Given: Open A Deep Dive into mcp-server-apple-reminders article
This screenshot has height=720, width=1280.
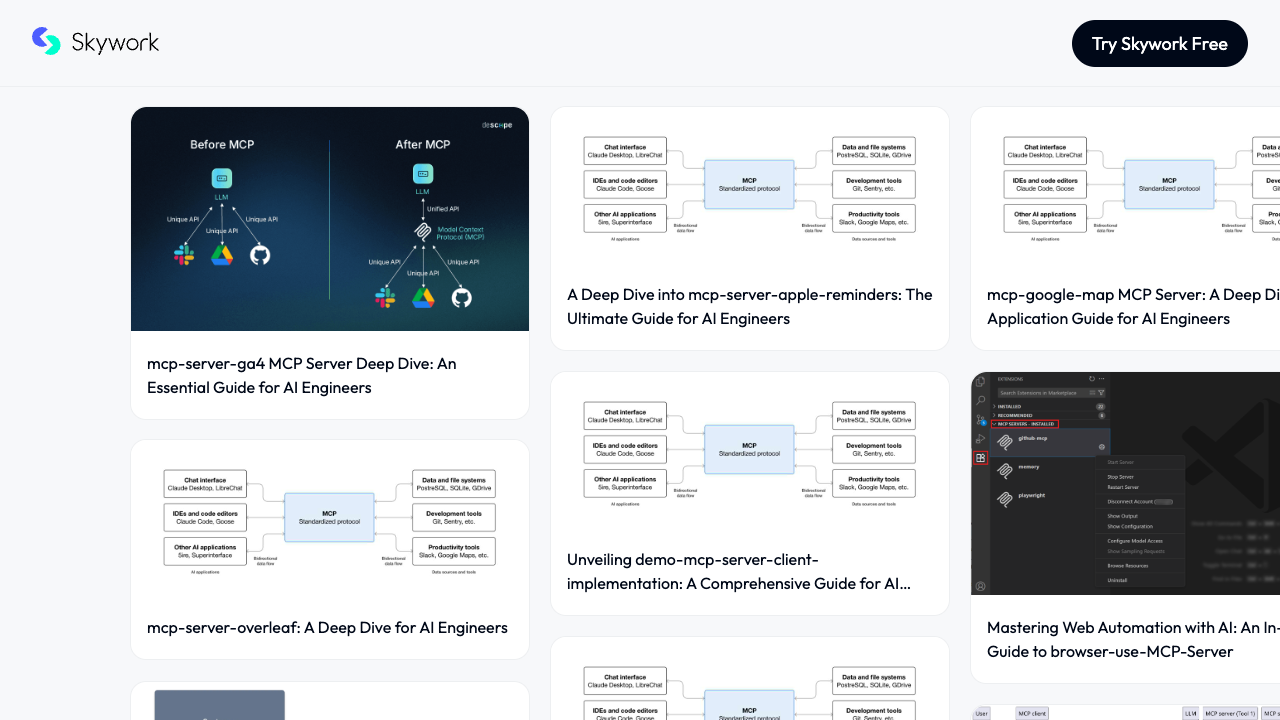Looking at the screenshot, I should coord(750,306).
